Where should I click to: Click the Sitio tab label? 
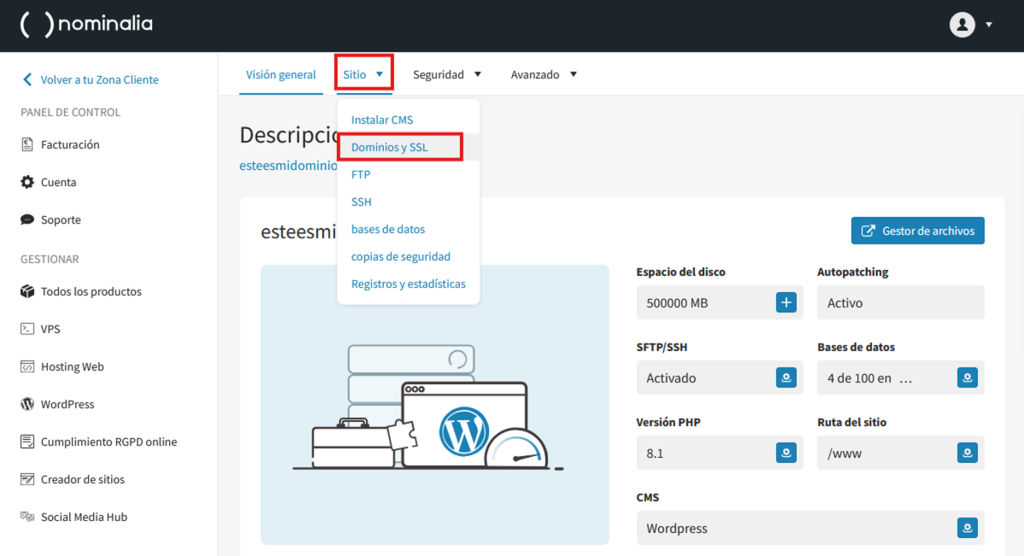[x=355, y=74]
